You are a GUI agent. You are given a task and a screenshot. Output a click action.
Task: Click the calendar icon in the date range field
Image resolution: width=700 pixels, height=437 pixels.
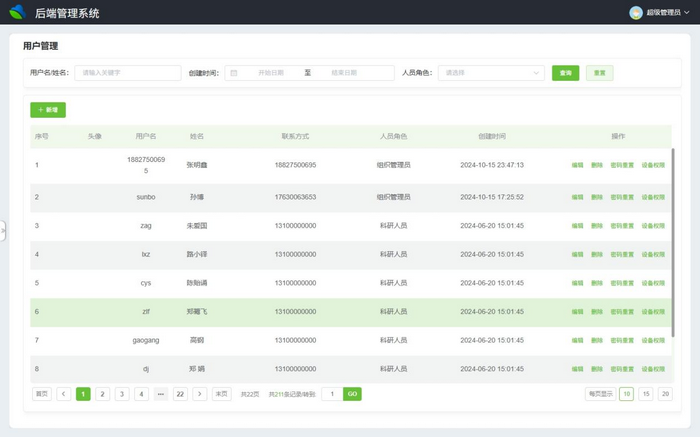point(234,73)
